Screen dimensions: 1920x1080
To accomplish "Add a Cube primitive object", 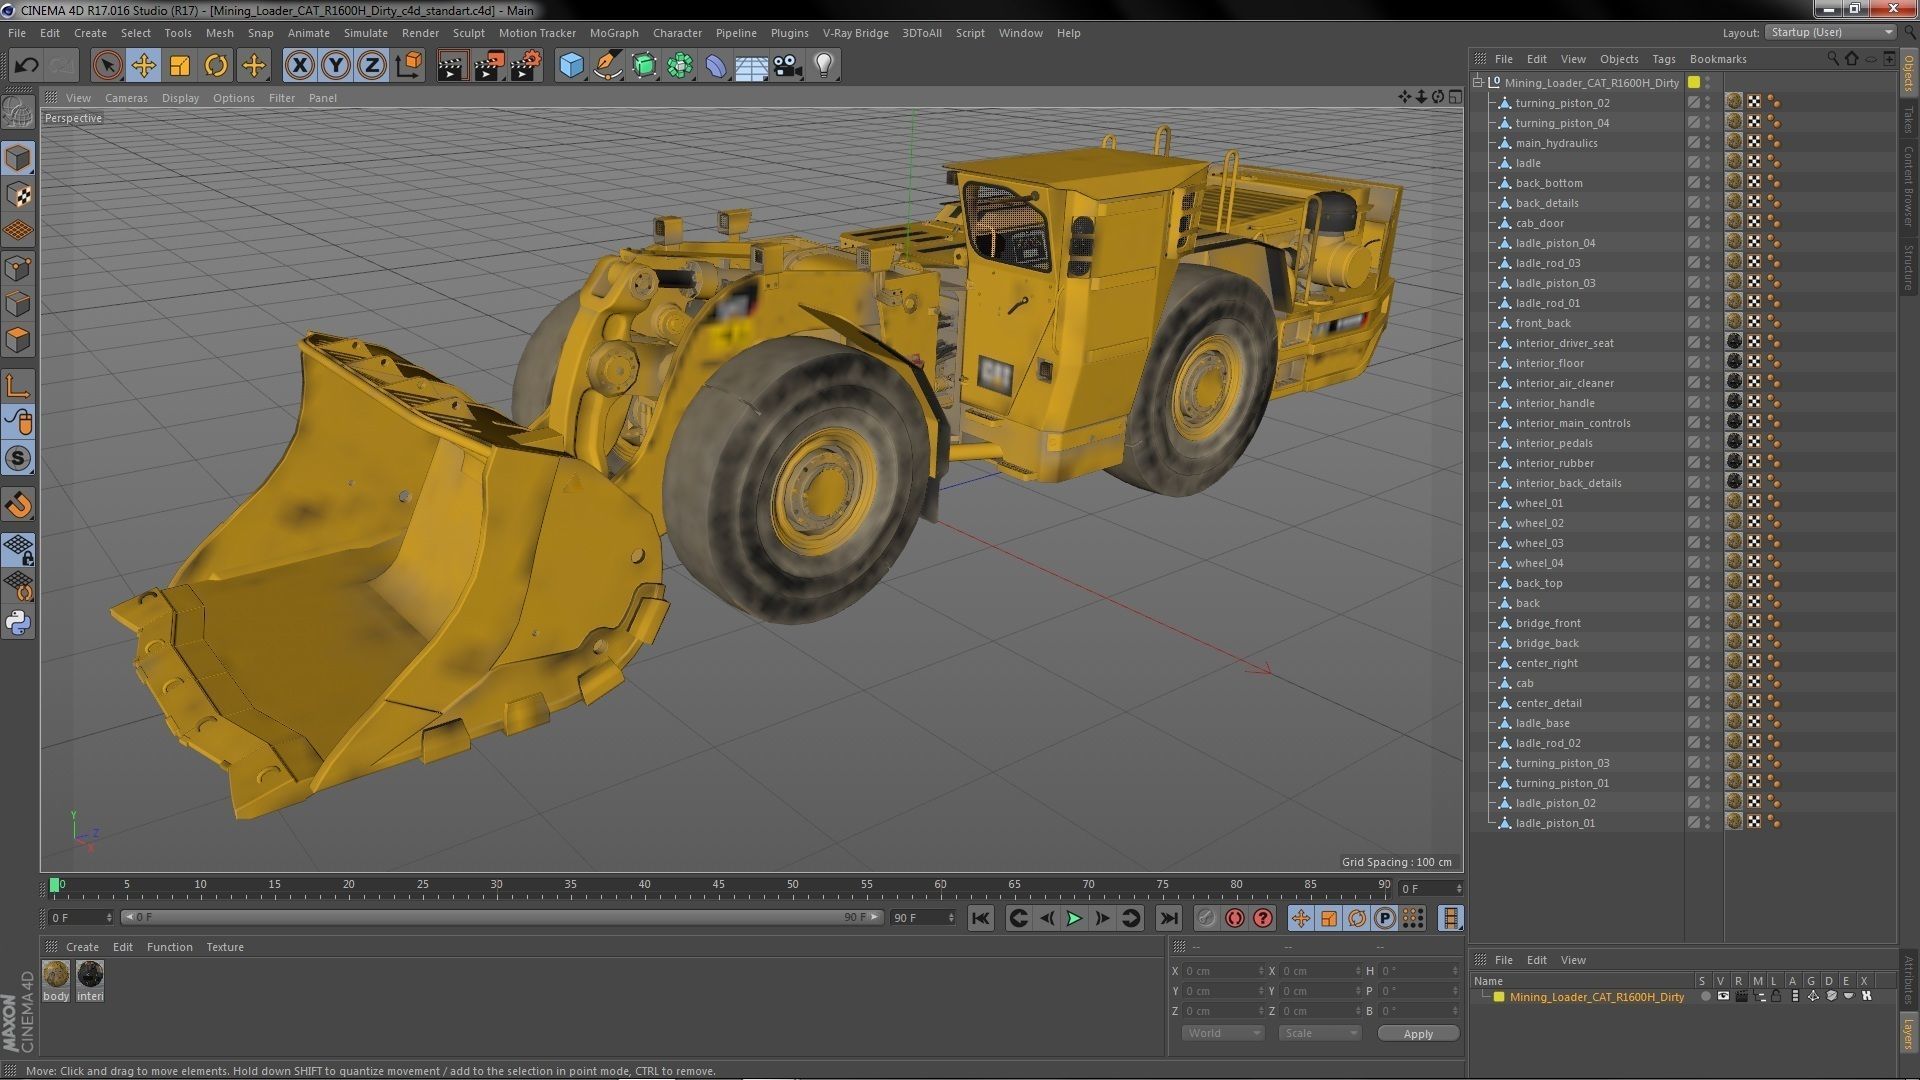I will tap(571, 66).
